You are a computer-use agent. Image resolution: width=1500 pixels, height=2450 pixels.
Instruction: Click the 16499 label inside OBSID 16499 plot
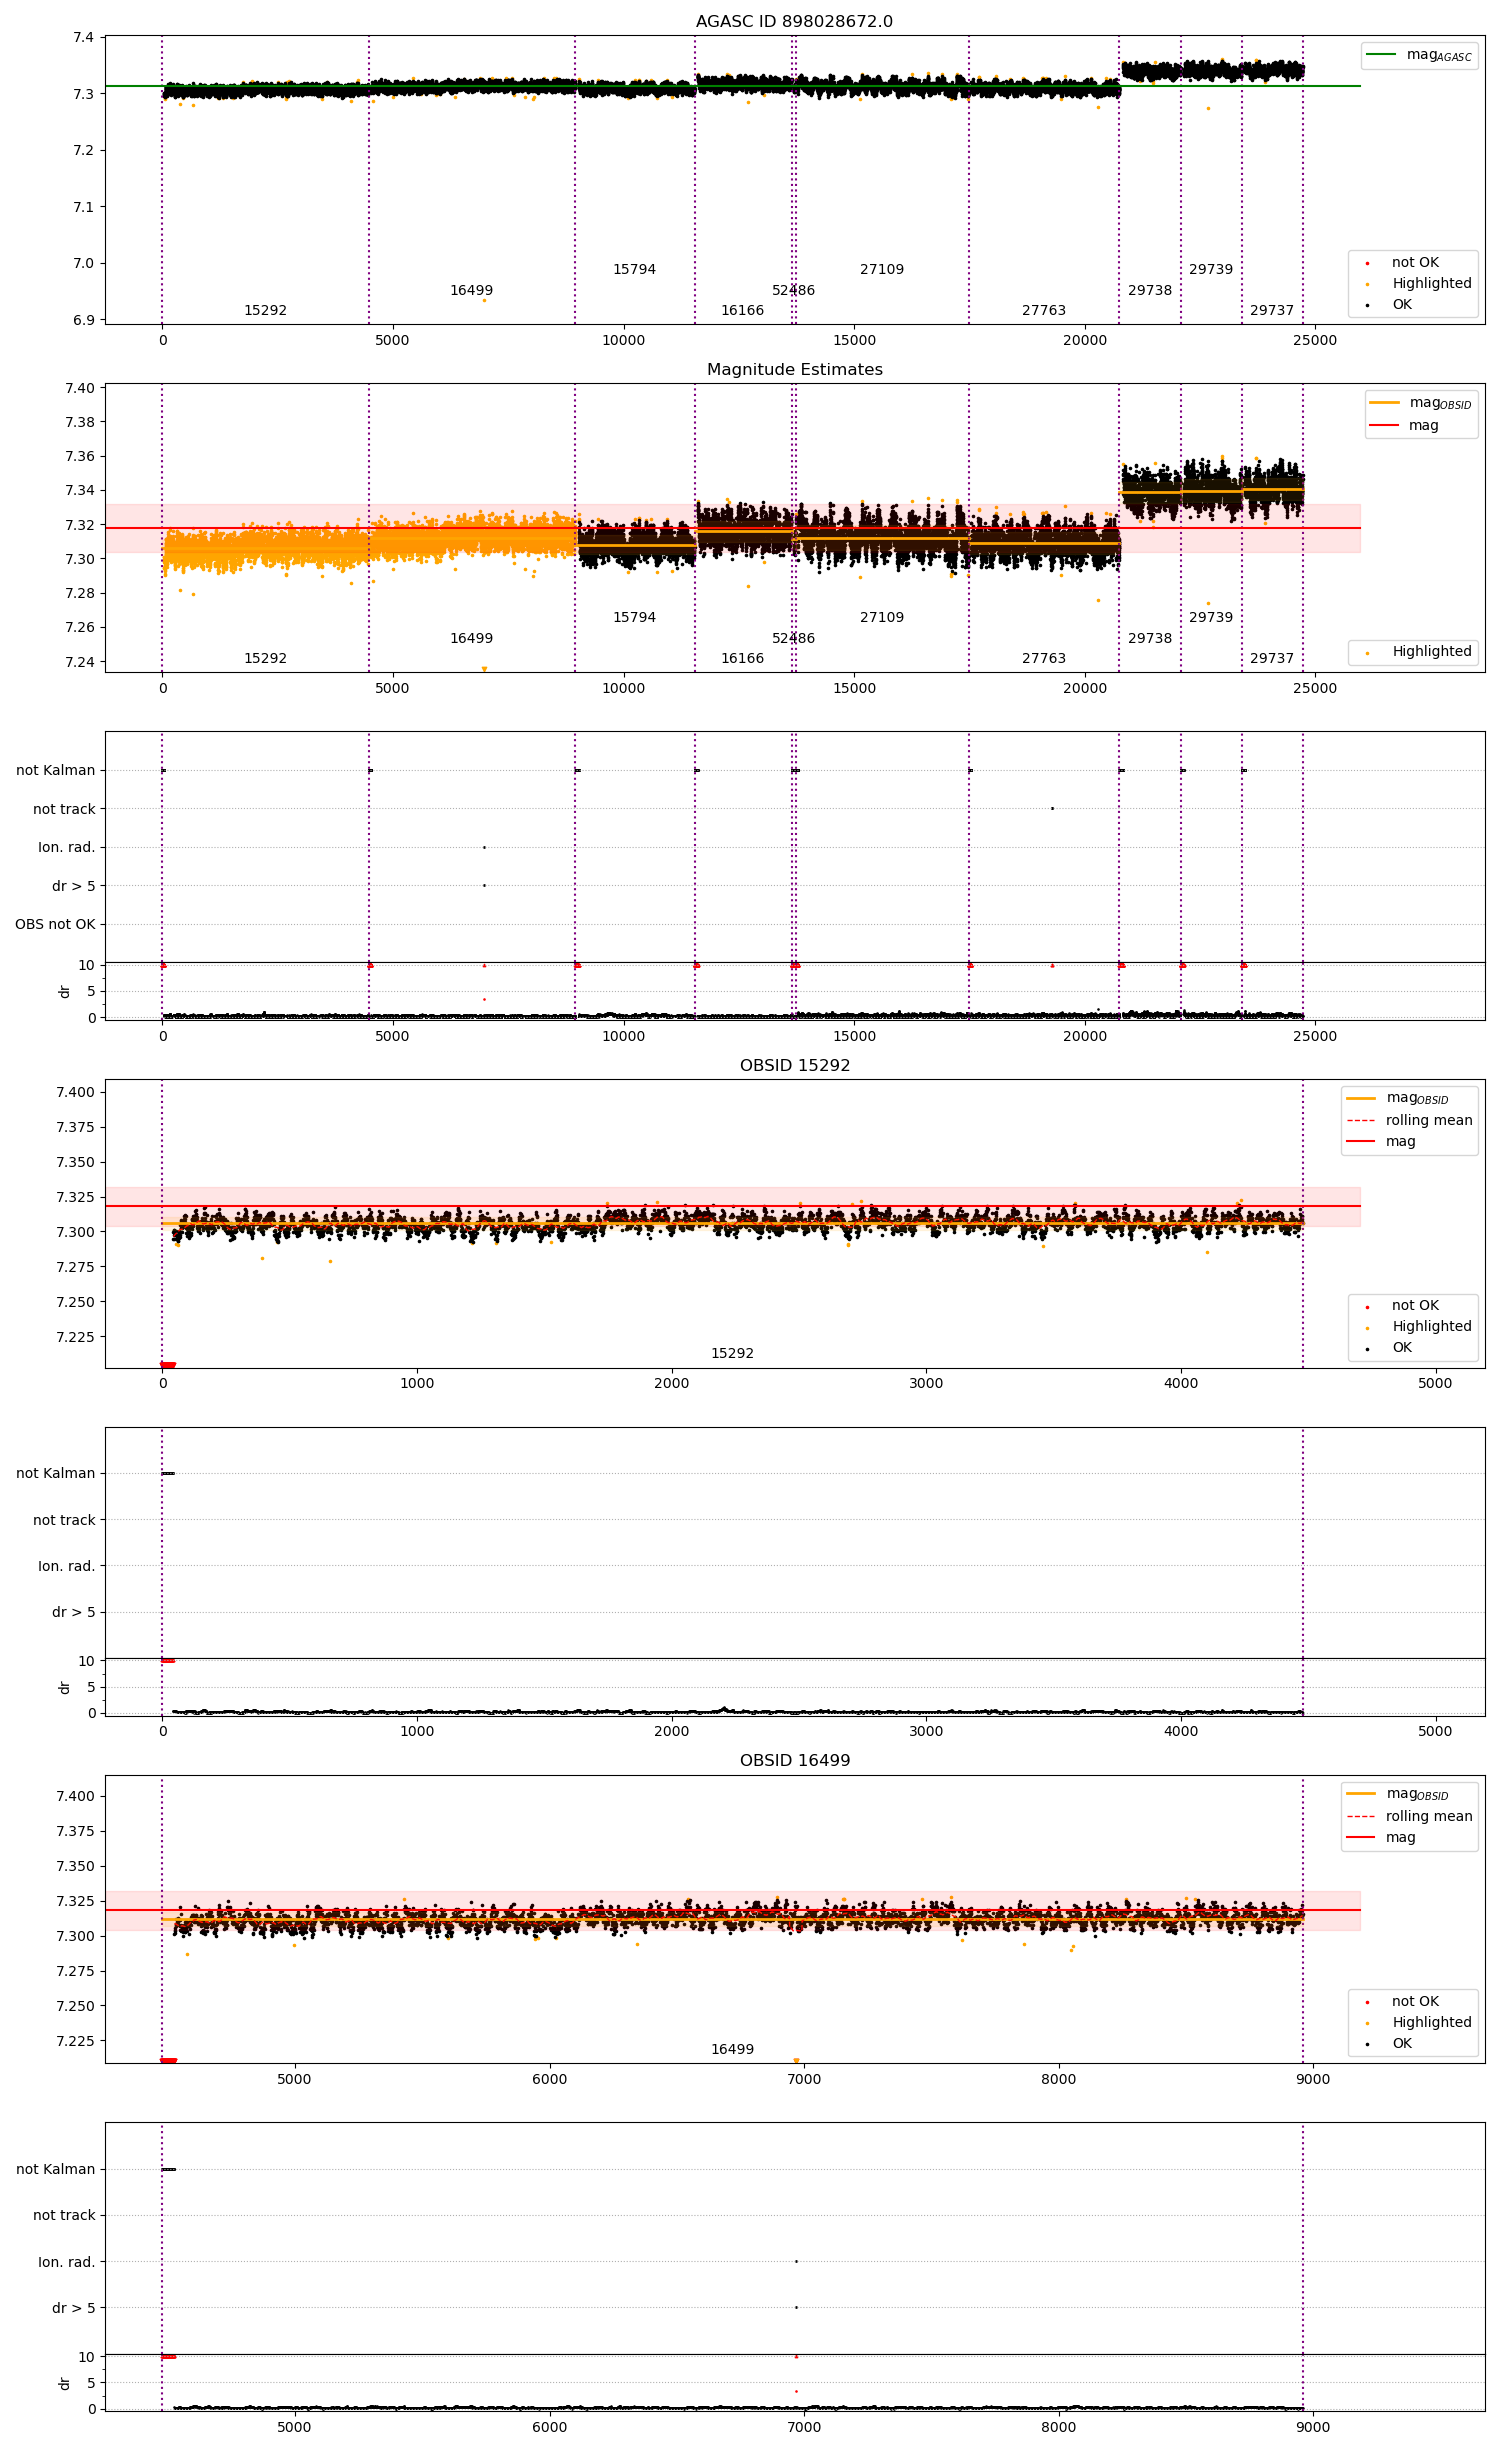(x=732, y=2049)
